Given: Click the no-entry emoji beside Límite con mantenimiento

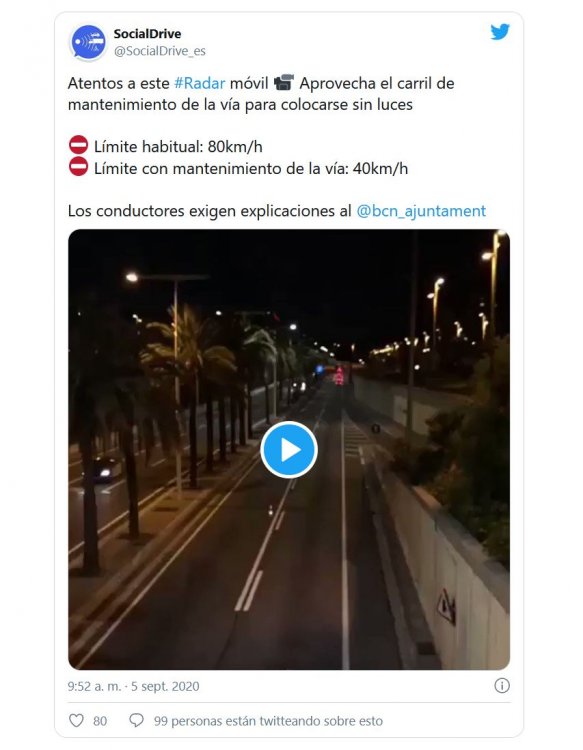Looking at the screenshot, I should click(x=78, y=166).
